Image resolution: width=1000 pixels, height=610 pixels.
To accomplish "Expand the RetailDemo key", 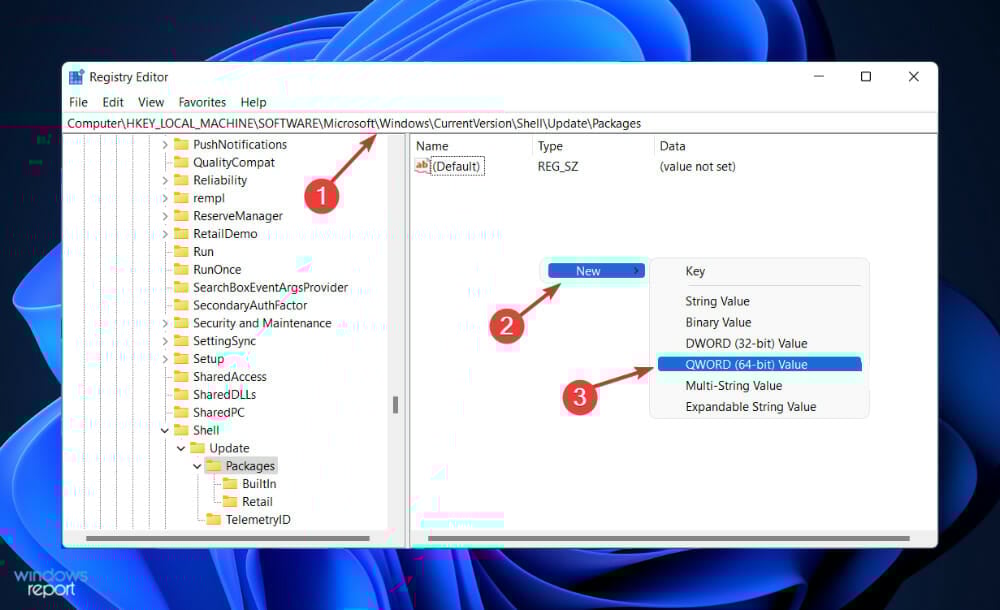I will tap(165, 234).
